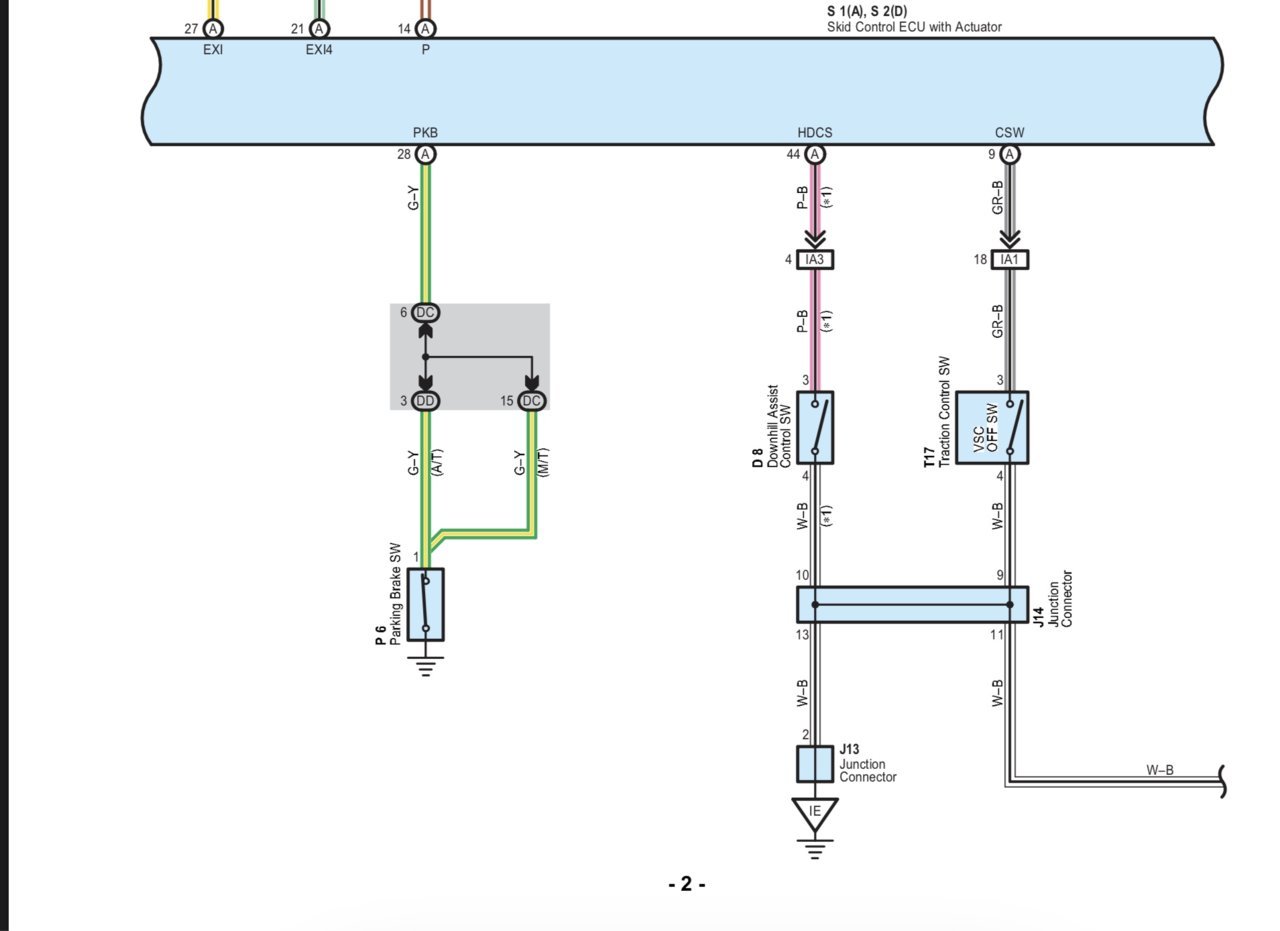Click the W-B label between J14 and J13
Image resolution: width=1280 pixels, height=931 pixels.
tap(803, 694)
